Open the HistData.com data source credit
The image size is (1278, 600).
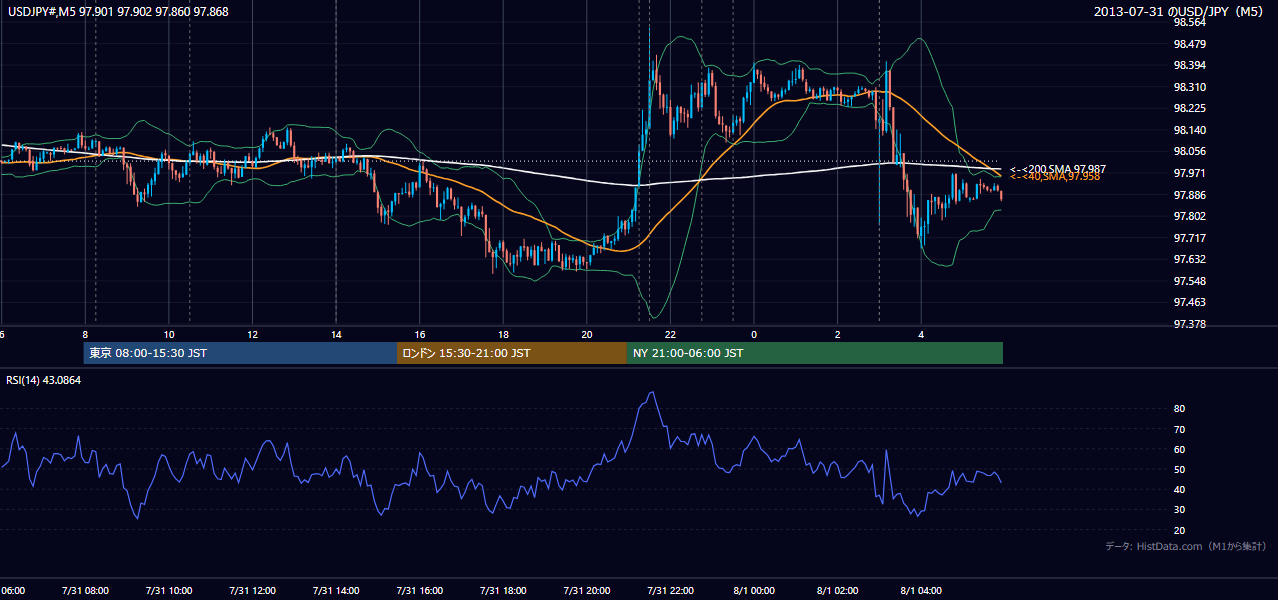[x=1186, y=546]
